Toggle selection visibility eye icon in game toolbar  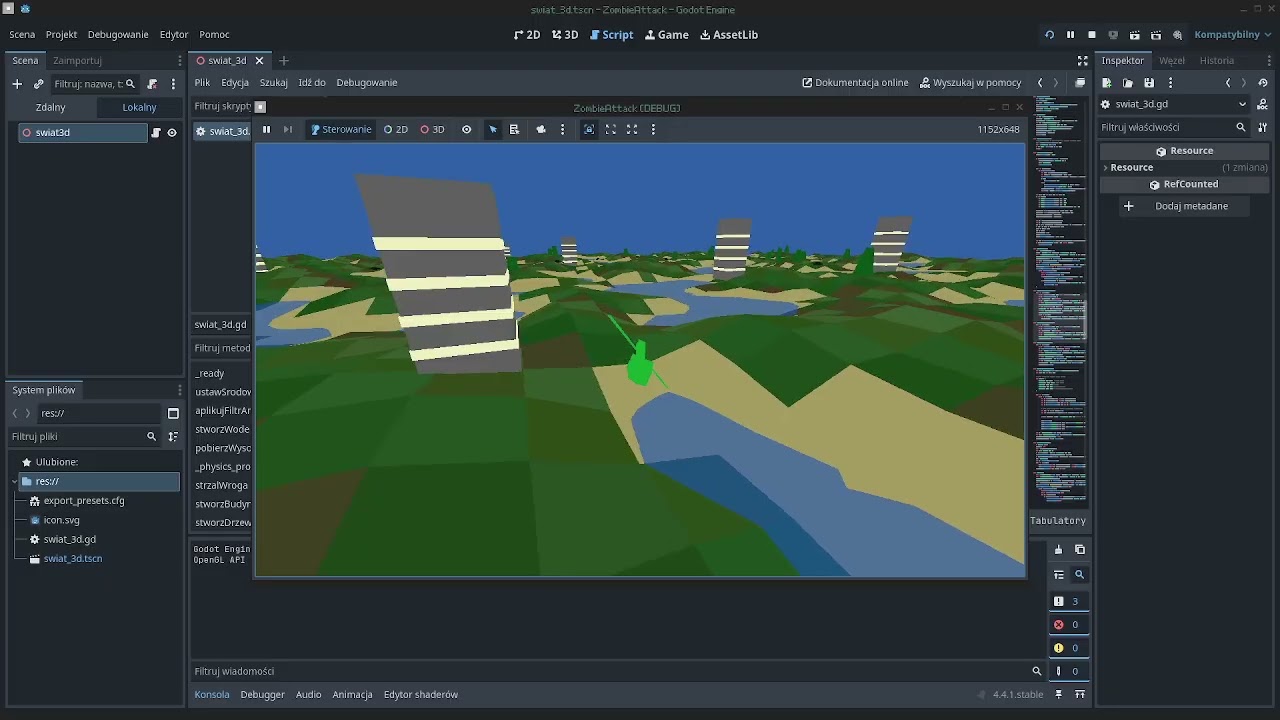click(466, 129)
